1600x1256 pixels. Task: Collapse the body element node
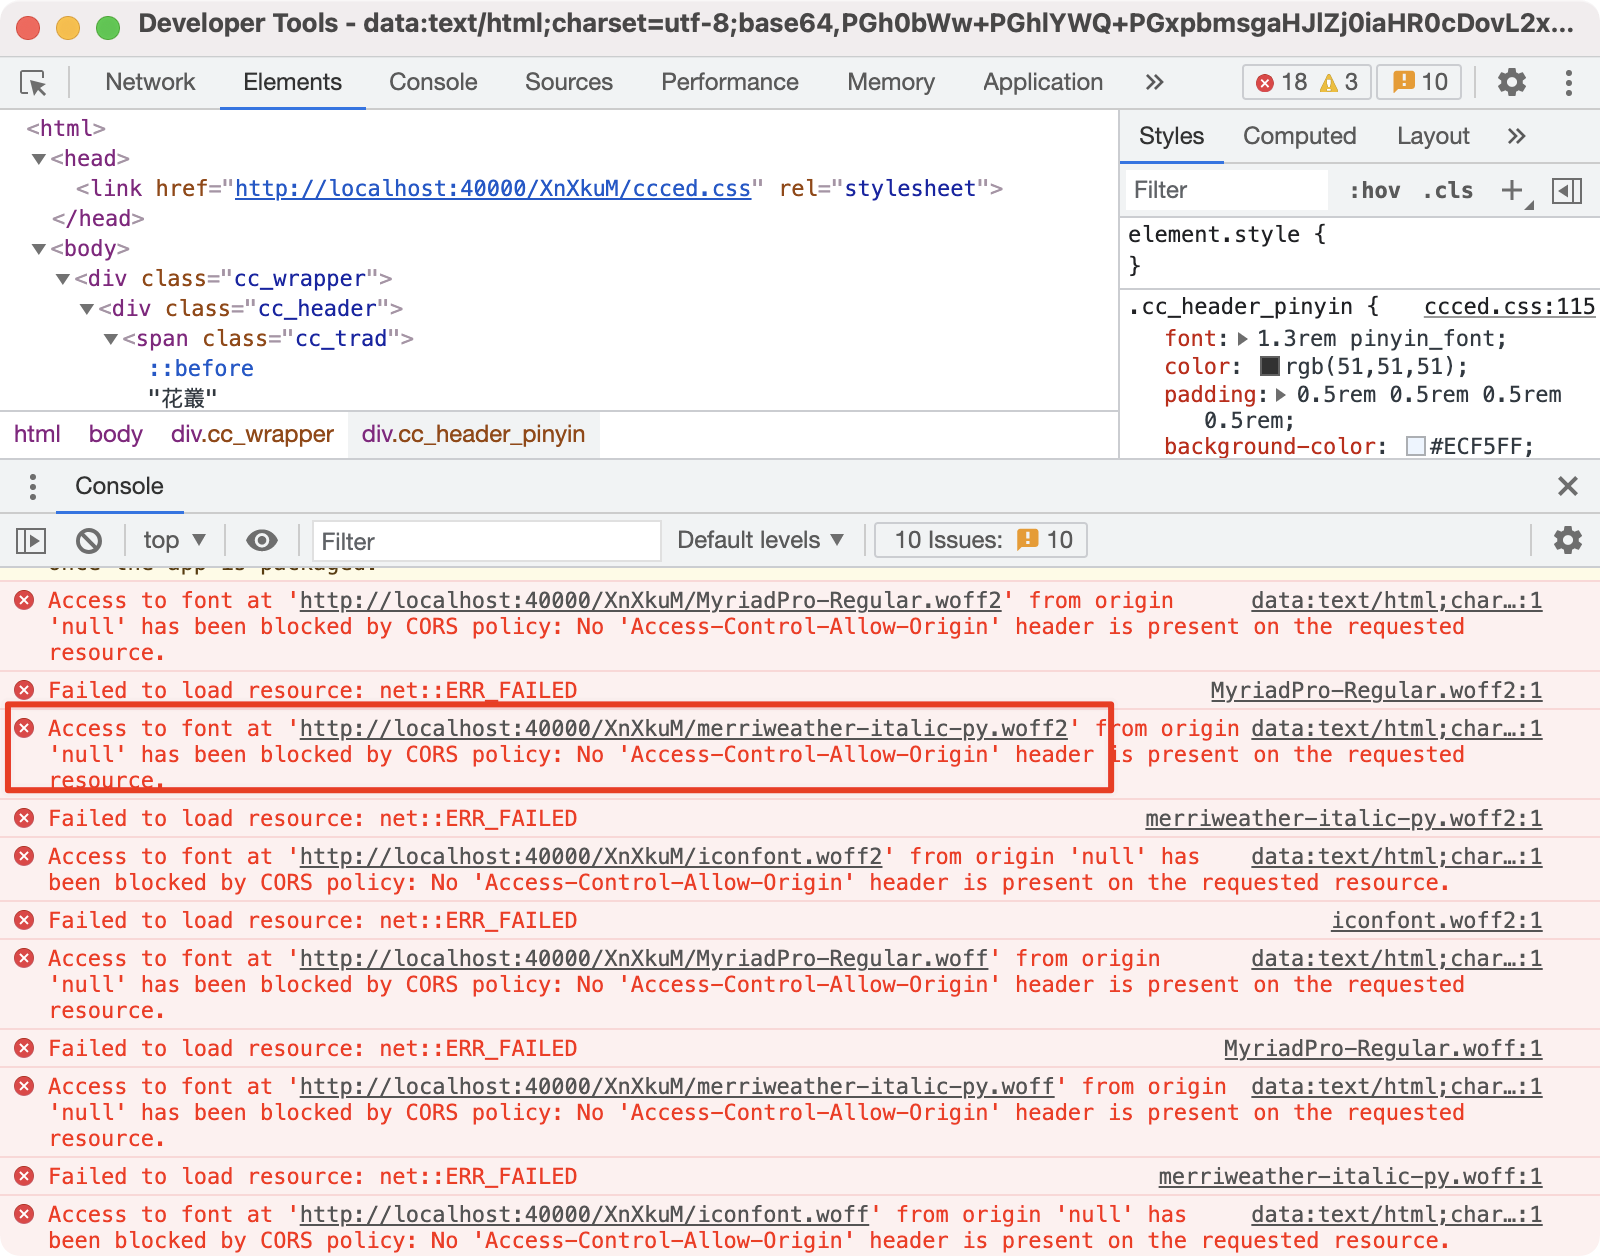pyautogui.click(x=39, y=249)
